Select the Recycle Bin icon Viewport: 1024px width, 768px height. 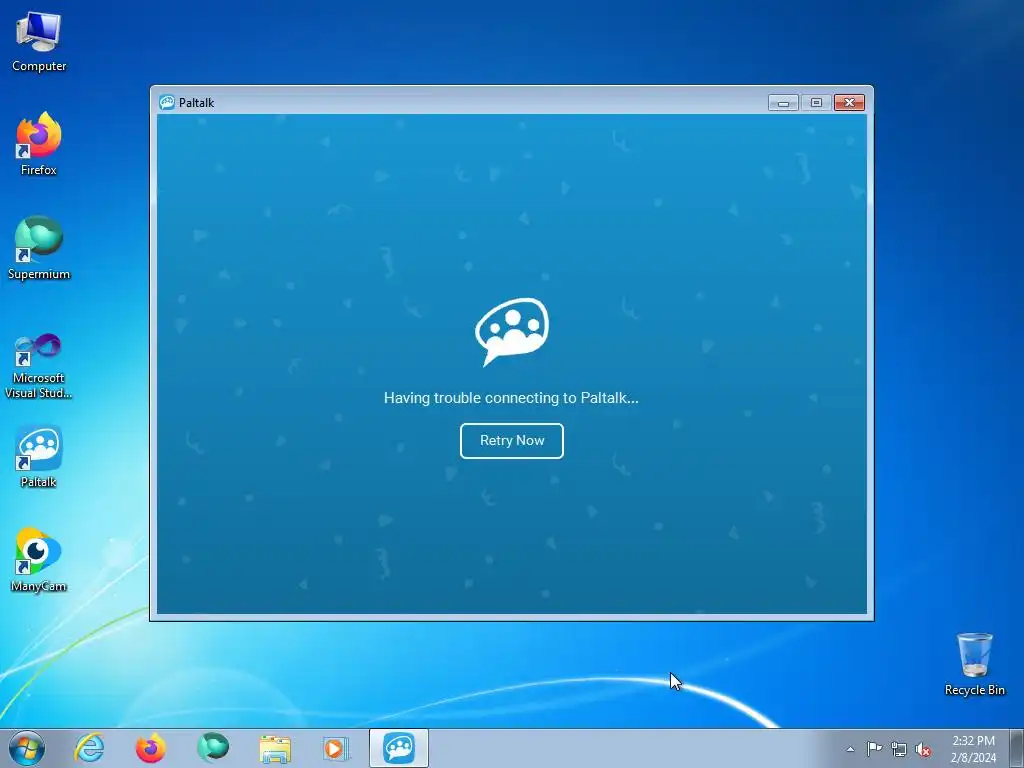(974, 664)
